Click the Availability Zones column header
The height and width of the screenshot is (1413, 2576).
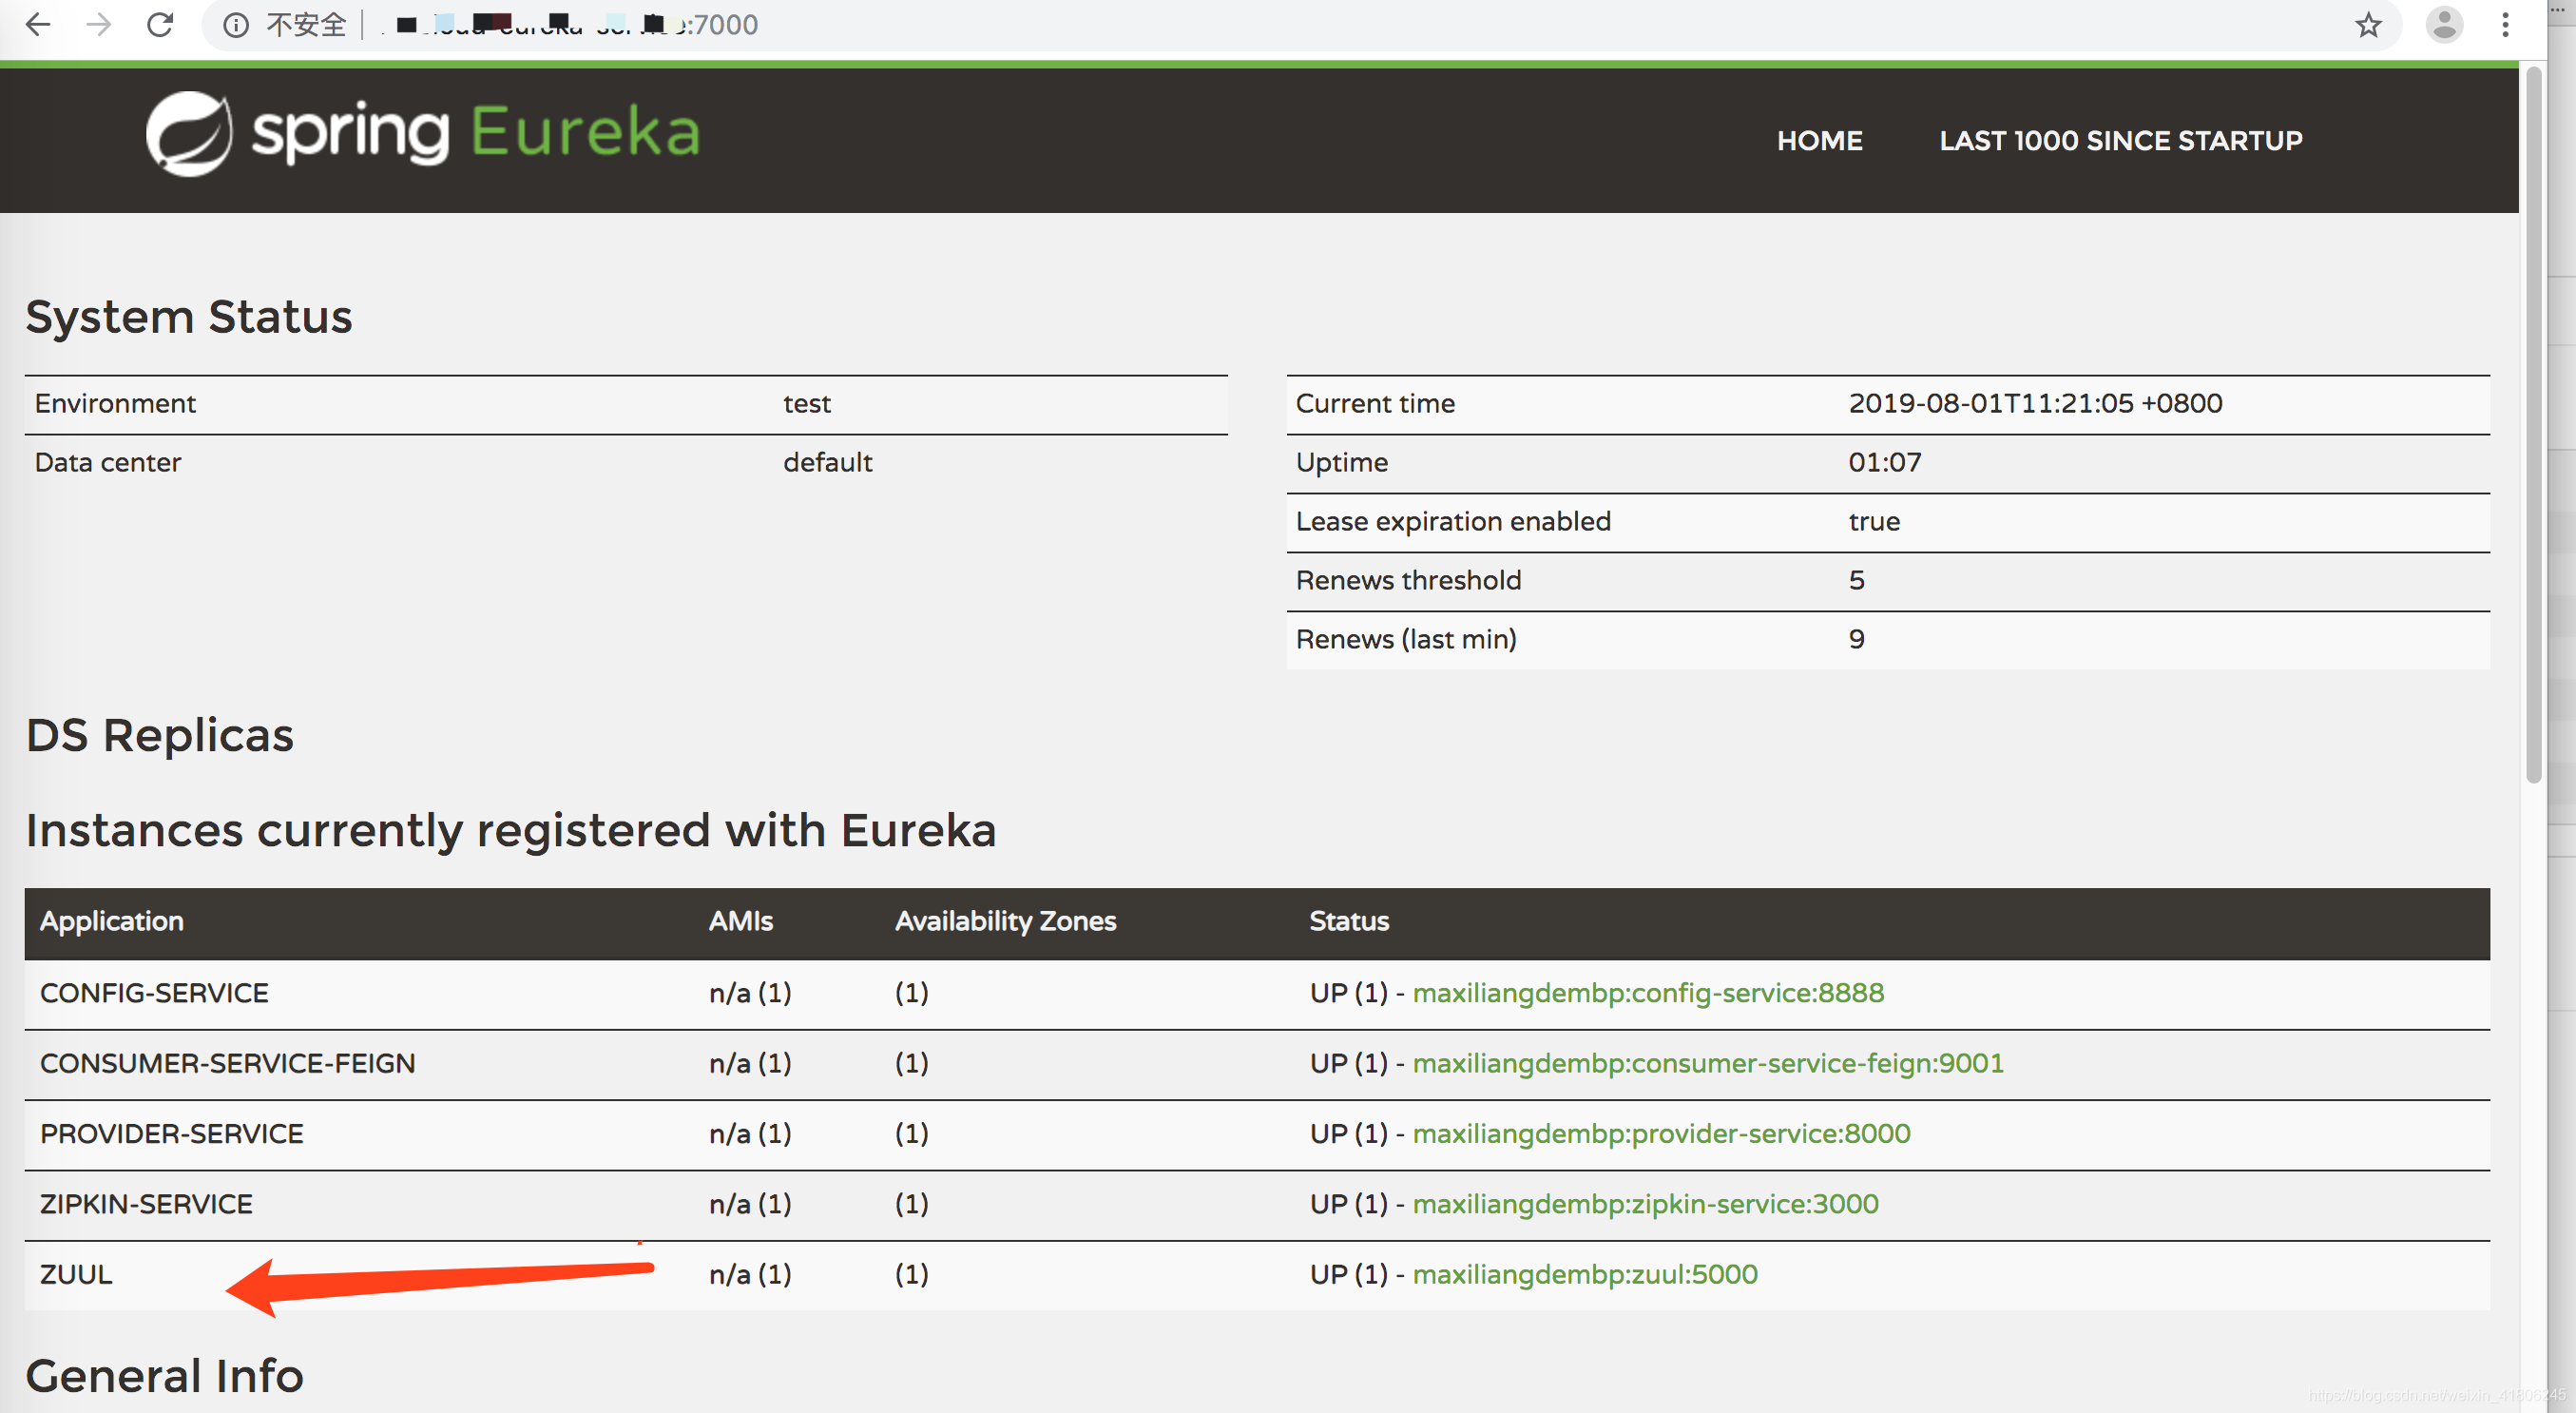[x=1005, y=921]
